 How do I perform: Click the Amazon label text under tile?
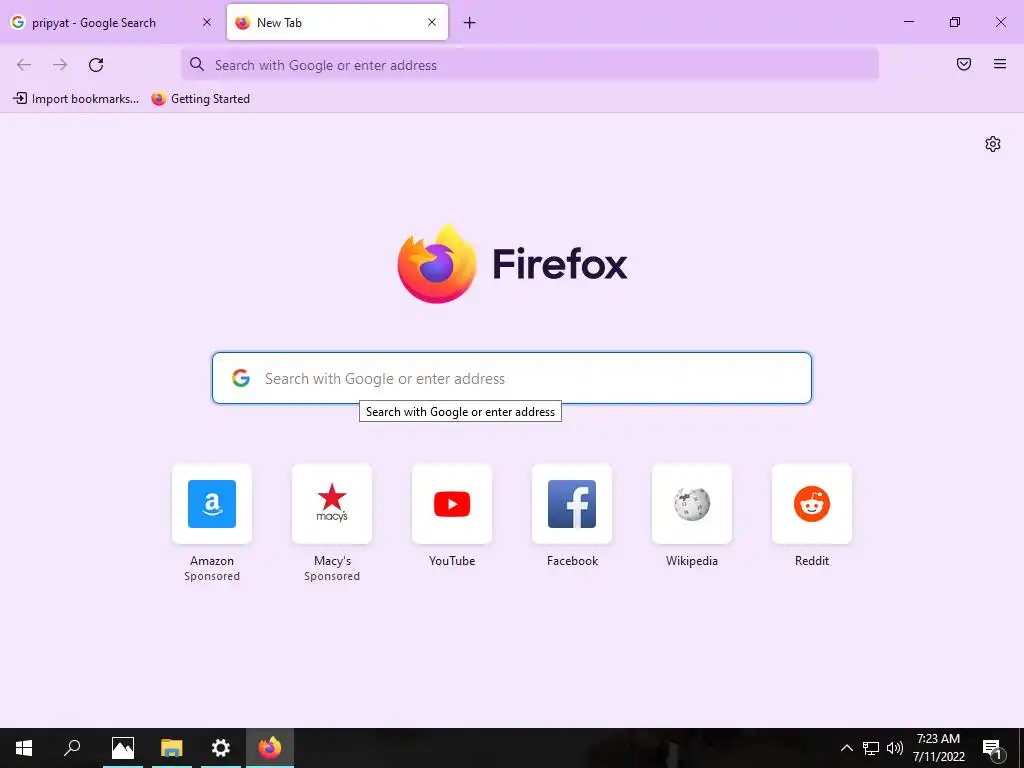pyautogui.click(x=212, y=560)
